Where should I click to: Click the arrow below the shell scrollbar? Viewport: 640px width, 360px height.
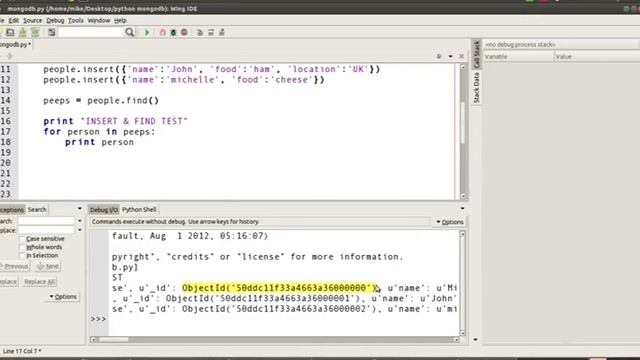click(x=475, y=340)
